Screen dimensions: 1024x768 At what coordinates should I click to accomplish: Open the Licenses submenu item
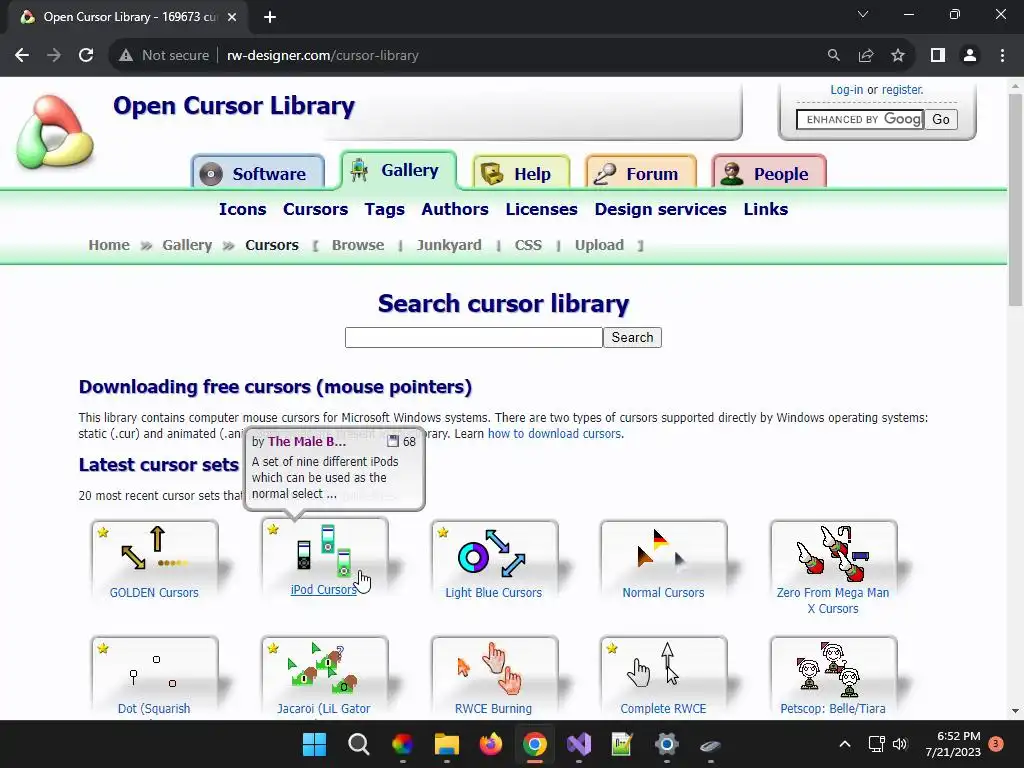coord(541,209)
